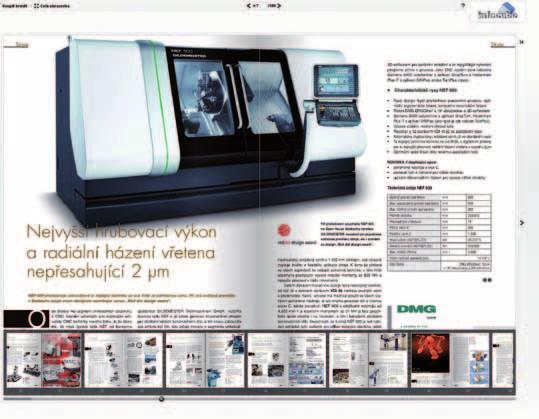This screenshot has height=419, width=539.
Task: Open the thumbnail spread with red robot image
Action: tap(450, 361)
